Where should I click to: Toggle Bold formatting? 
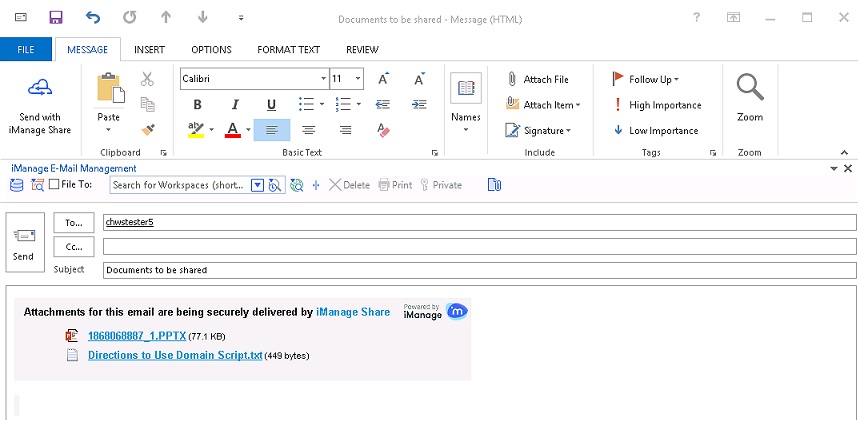coord(198,105)
